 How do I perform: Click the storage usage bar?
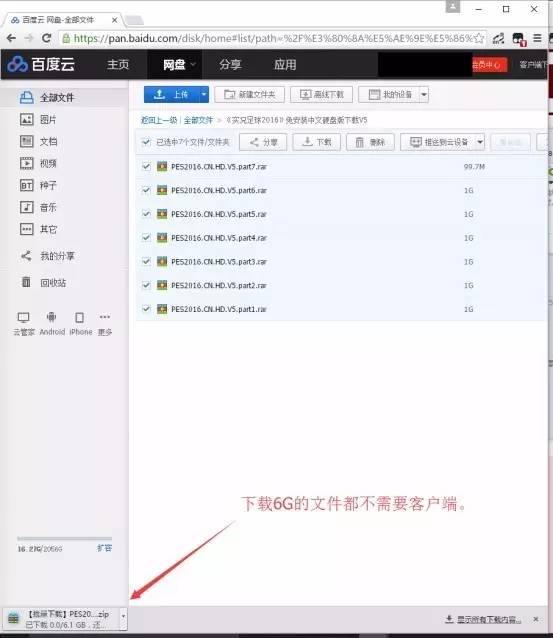(x=64, y=538)
